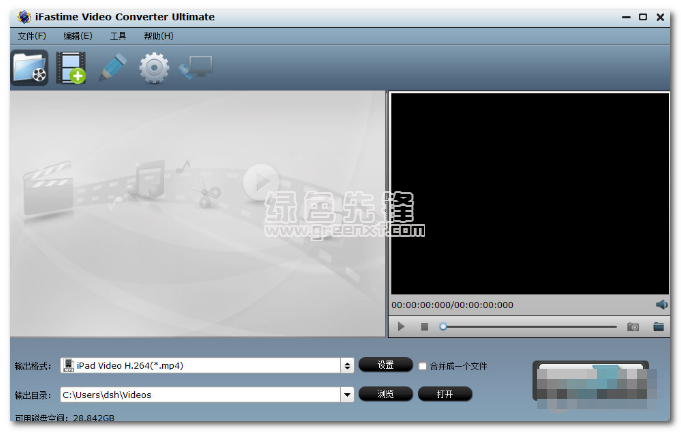Click the preview seek slider handle

point(443,326)
